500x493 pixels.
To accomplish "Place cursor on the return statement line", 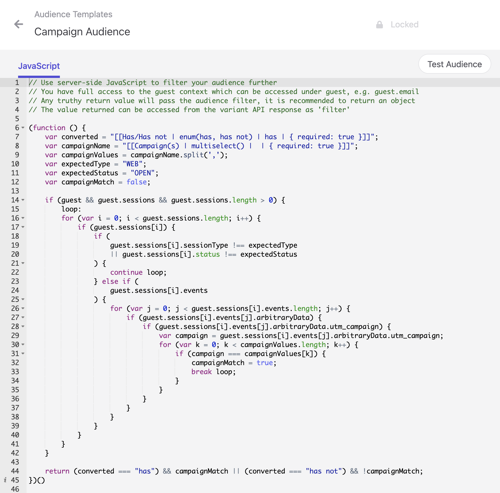I will click(234, 471).
